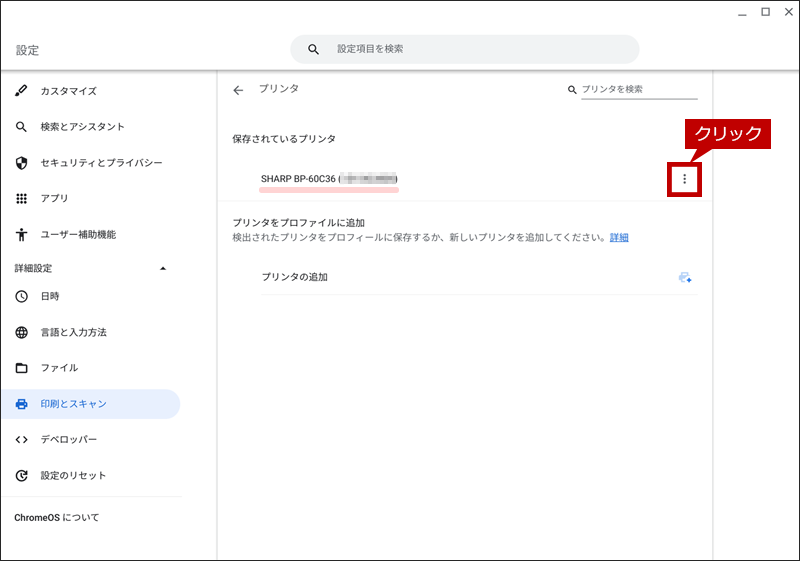Image resolution: width=800 pixels, height=561 pixels.
Task: Click the brush icon beside カスタマイズ
Action: [21, 91]
